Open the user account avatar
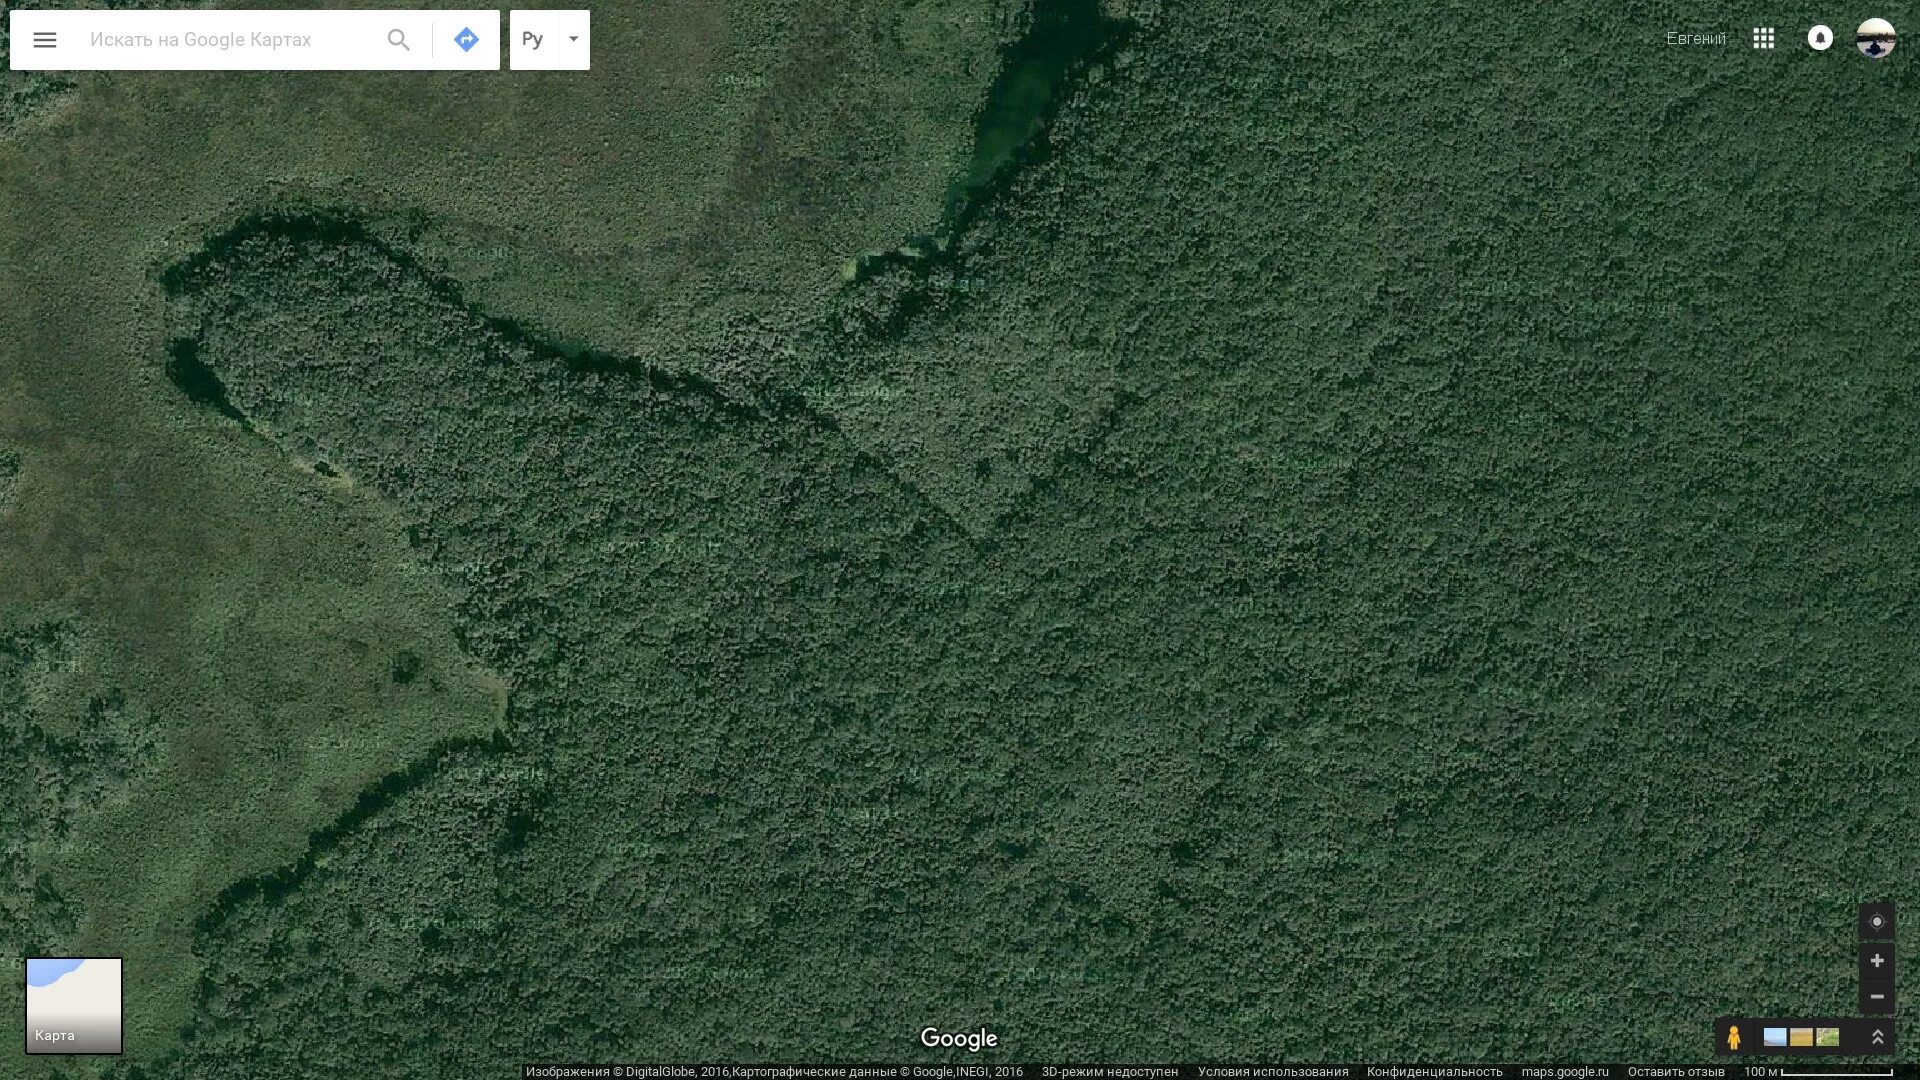Image resolution: width=1920 pixels, height=1080 pixels. (1876, 38)
